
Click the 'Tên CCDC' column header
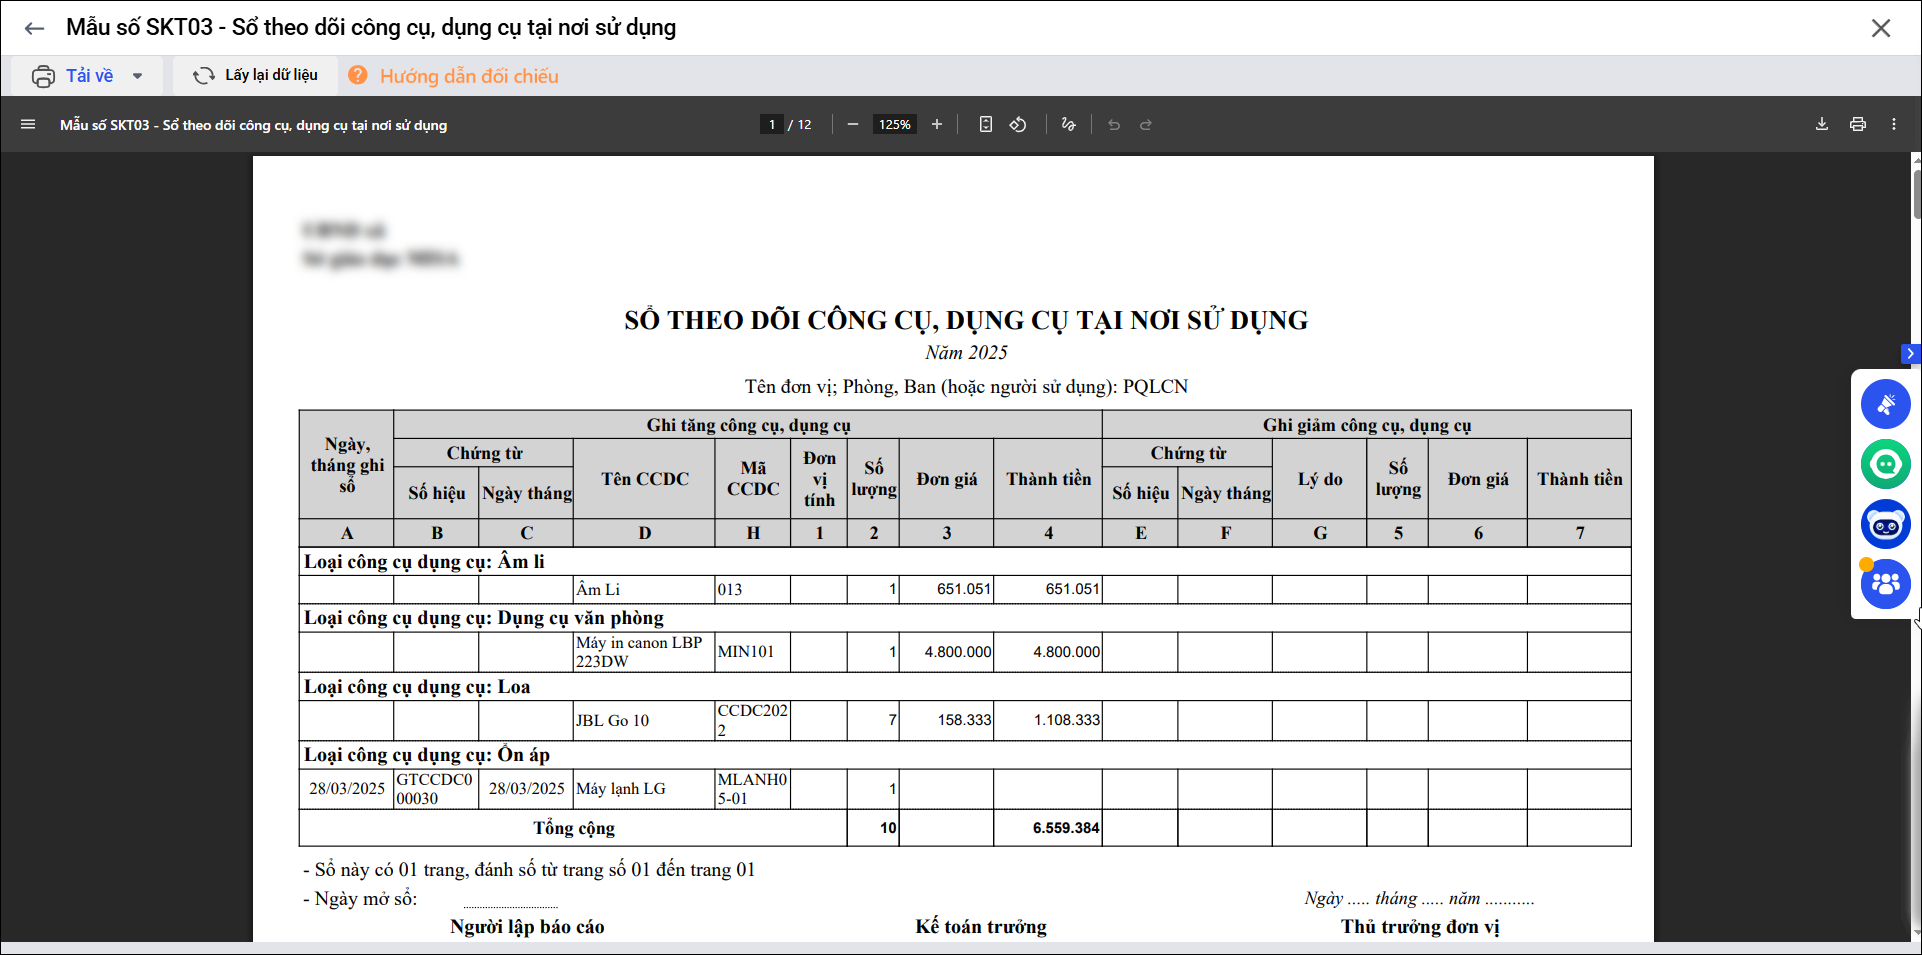644,479
